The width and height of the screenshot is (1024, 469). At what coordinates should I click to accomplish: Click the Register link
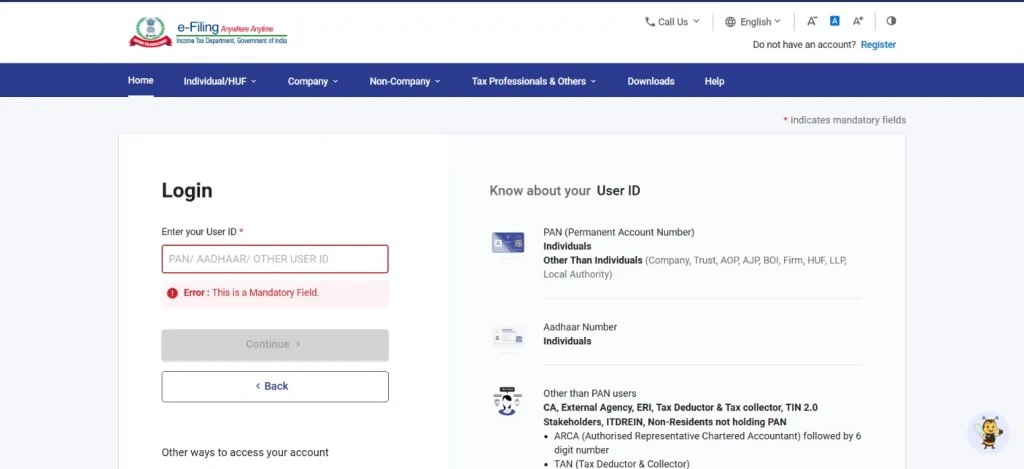click(878, 44)
